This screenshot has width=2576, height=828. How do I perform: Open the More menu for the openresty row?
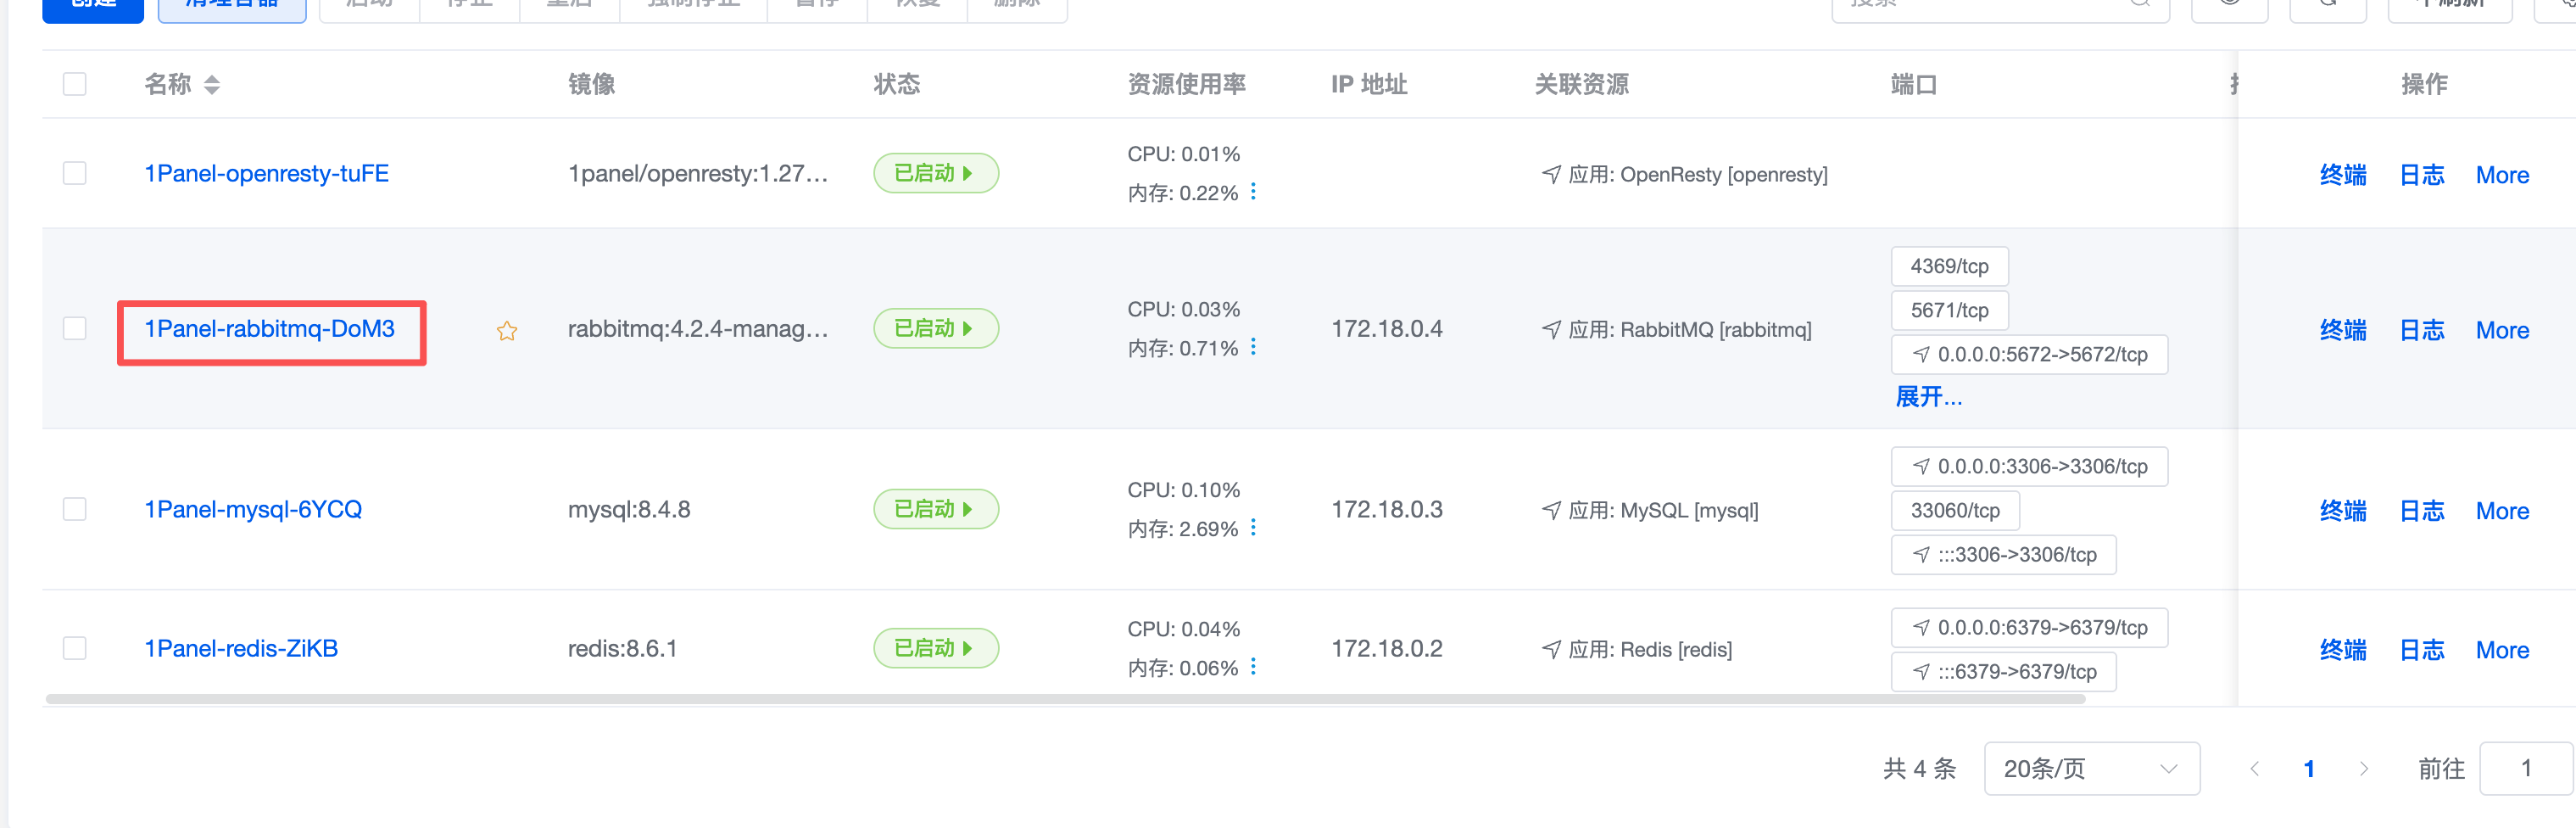(2502, 175)
